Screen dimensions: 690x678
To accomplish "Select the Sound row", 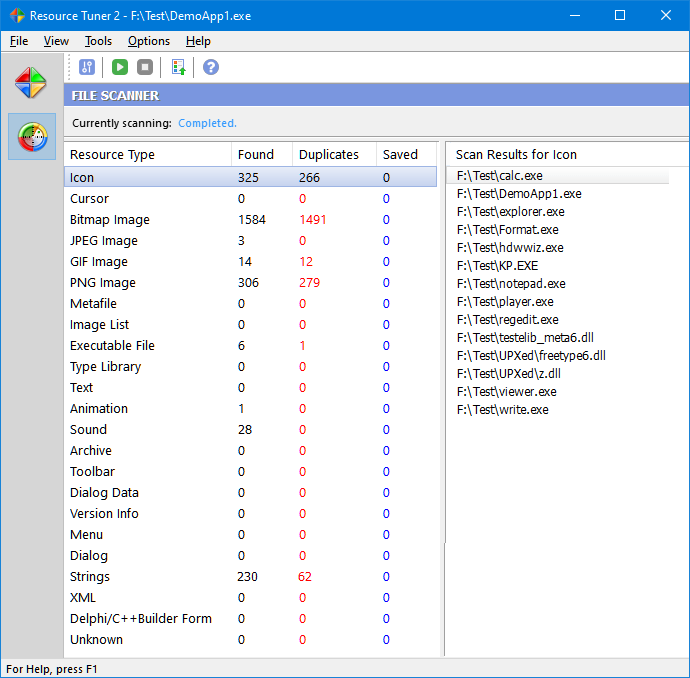I will (x=250, y=429).
